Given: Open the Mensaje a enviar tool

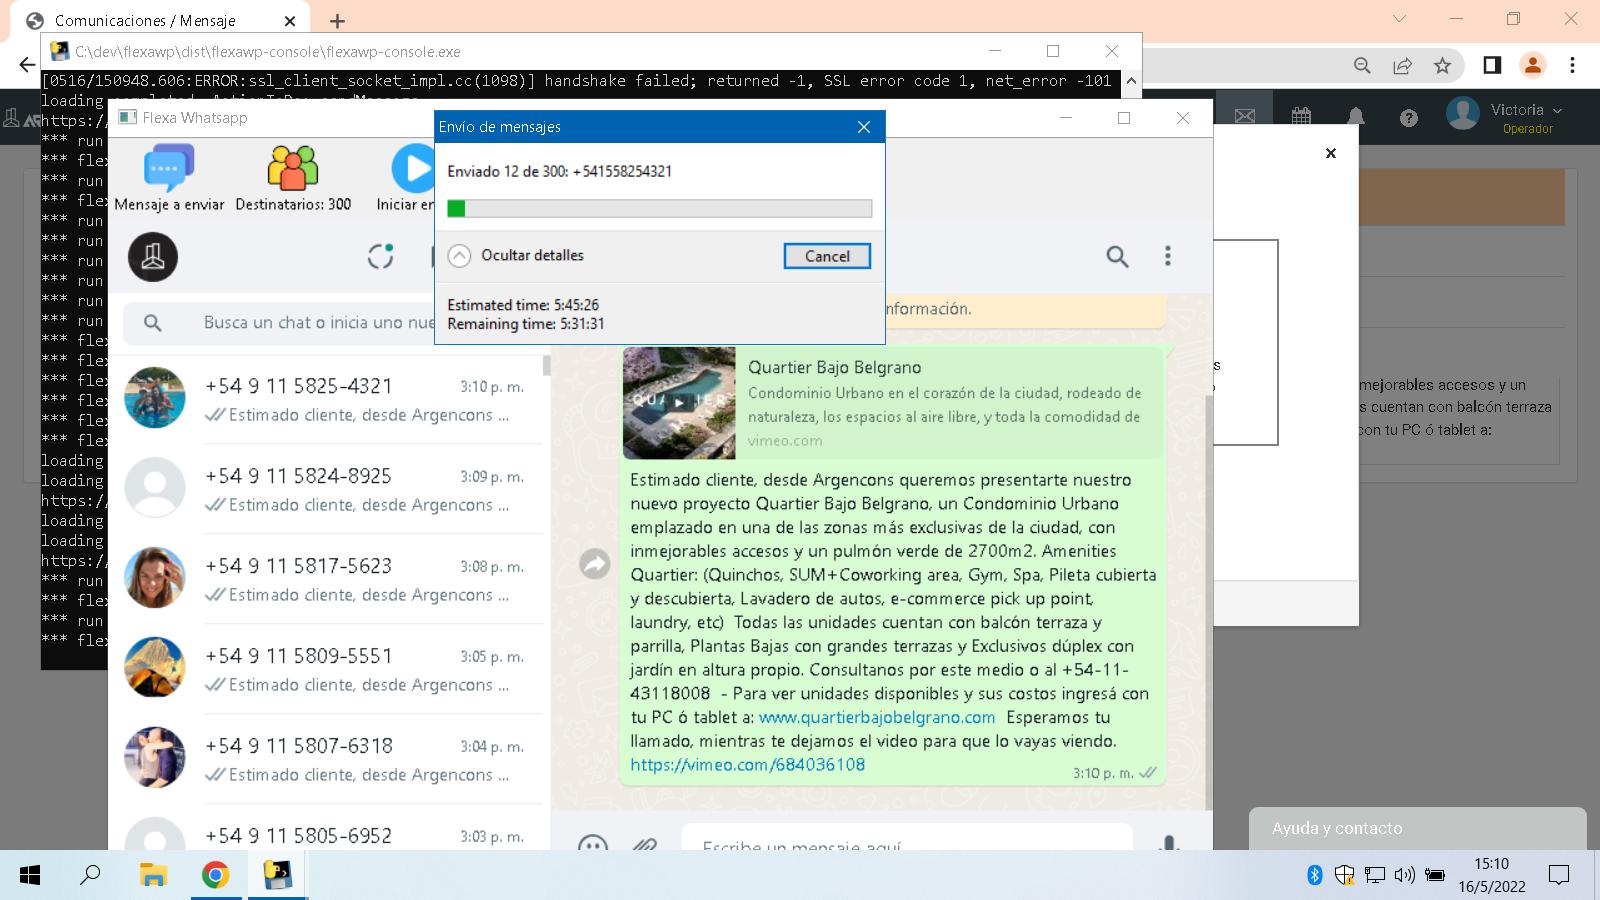Looking at the screenshot, I should click(x=169, y=178).
